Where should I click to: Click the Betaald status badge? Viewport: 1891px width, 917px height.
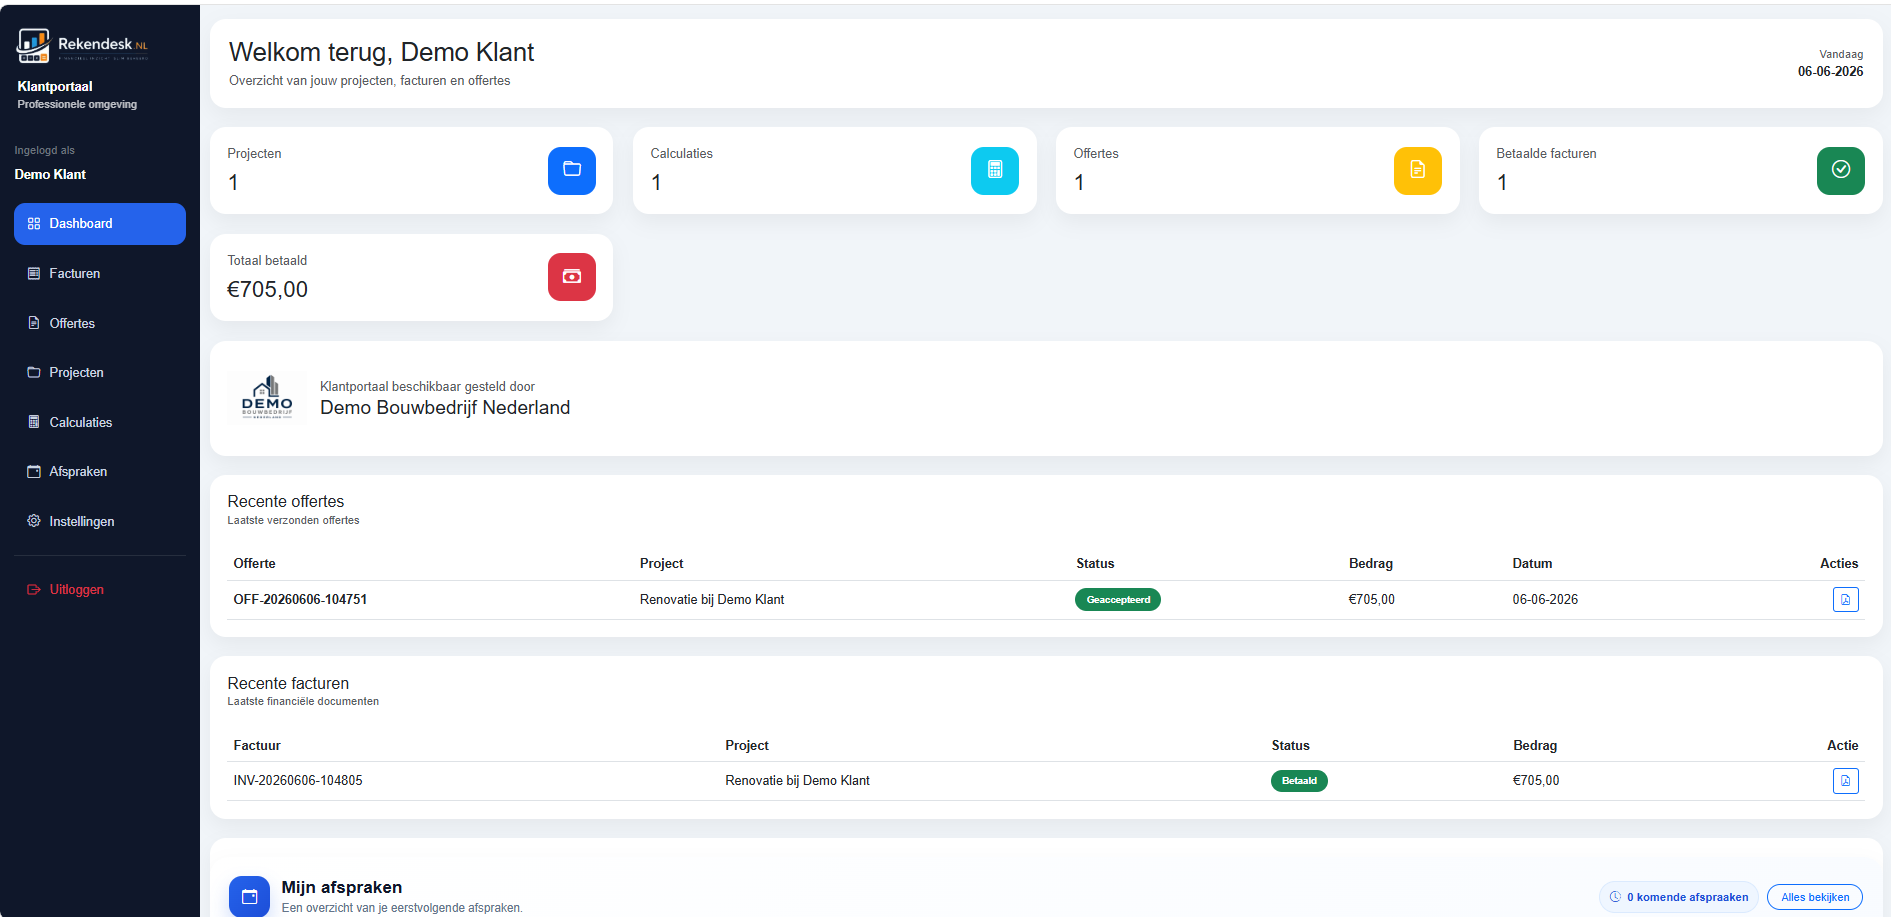click(1299, 781)
